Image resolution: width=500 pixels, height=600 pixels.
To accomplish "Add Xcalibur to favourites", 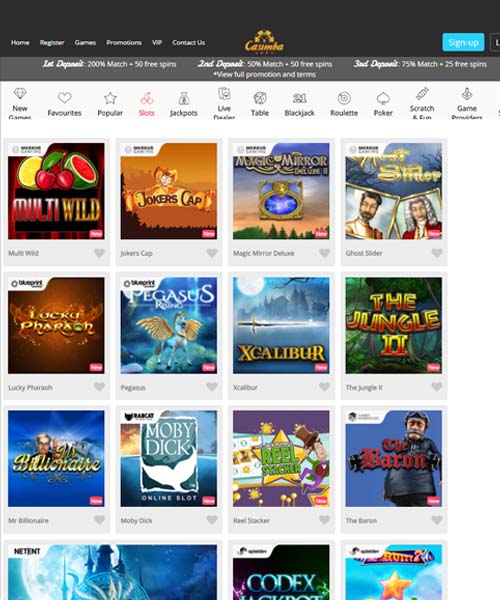I will click(324, 387).
